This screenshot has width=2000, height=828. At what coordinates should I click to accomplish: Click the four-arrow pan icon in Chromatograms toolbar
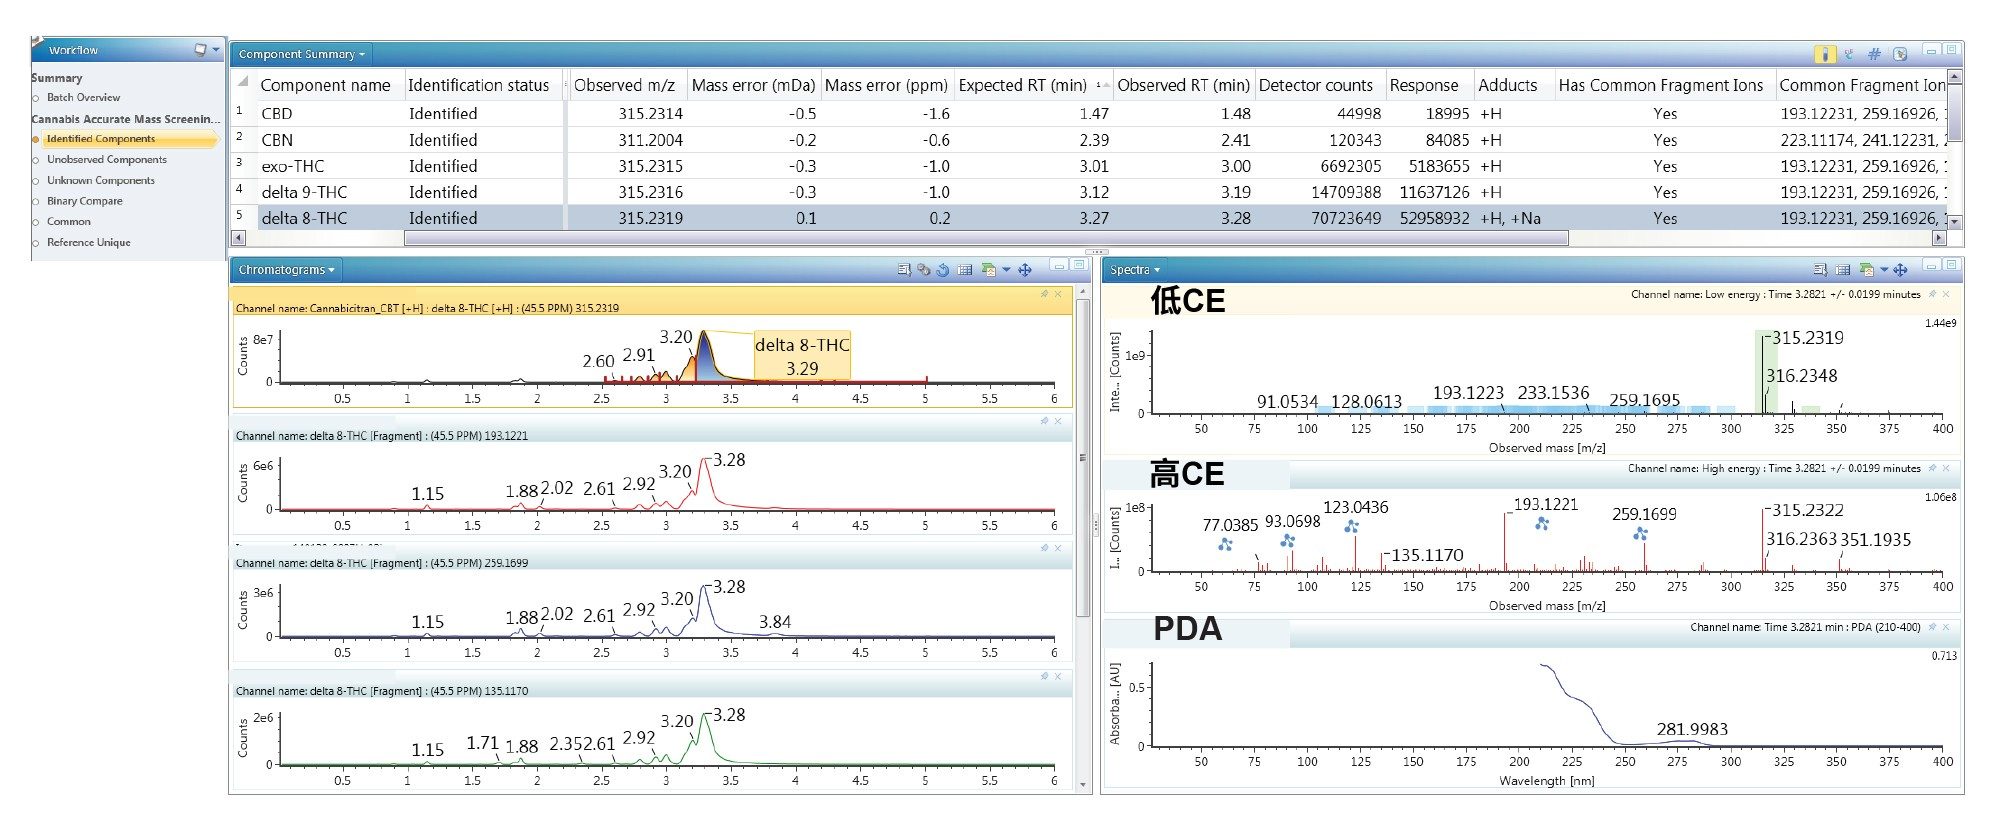click(x=1025, y=270)
